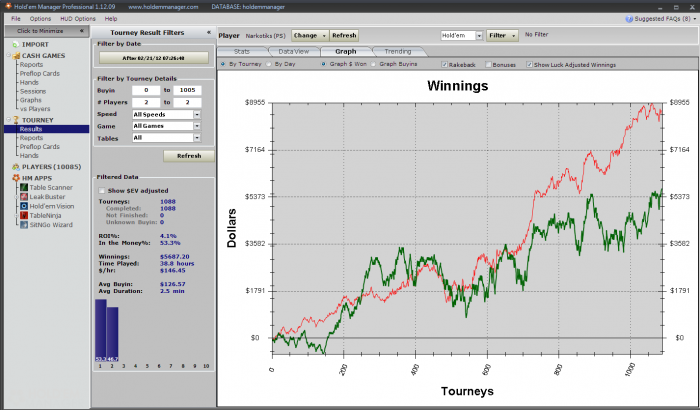Open the HUD Options menu
Screen dimensions: 700x410
pos(78,18)
